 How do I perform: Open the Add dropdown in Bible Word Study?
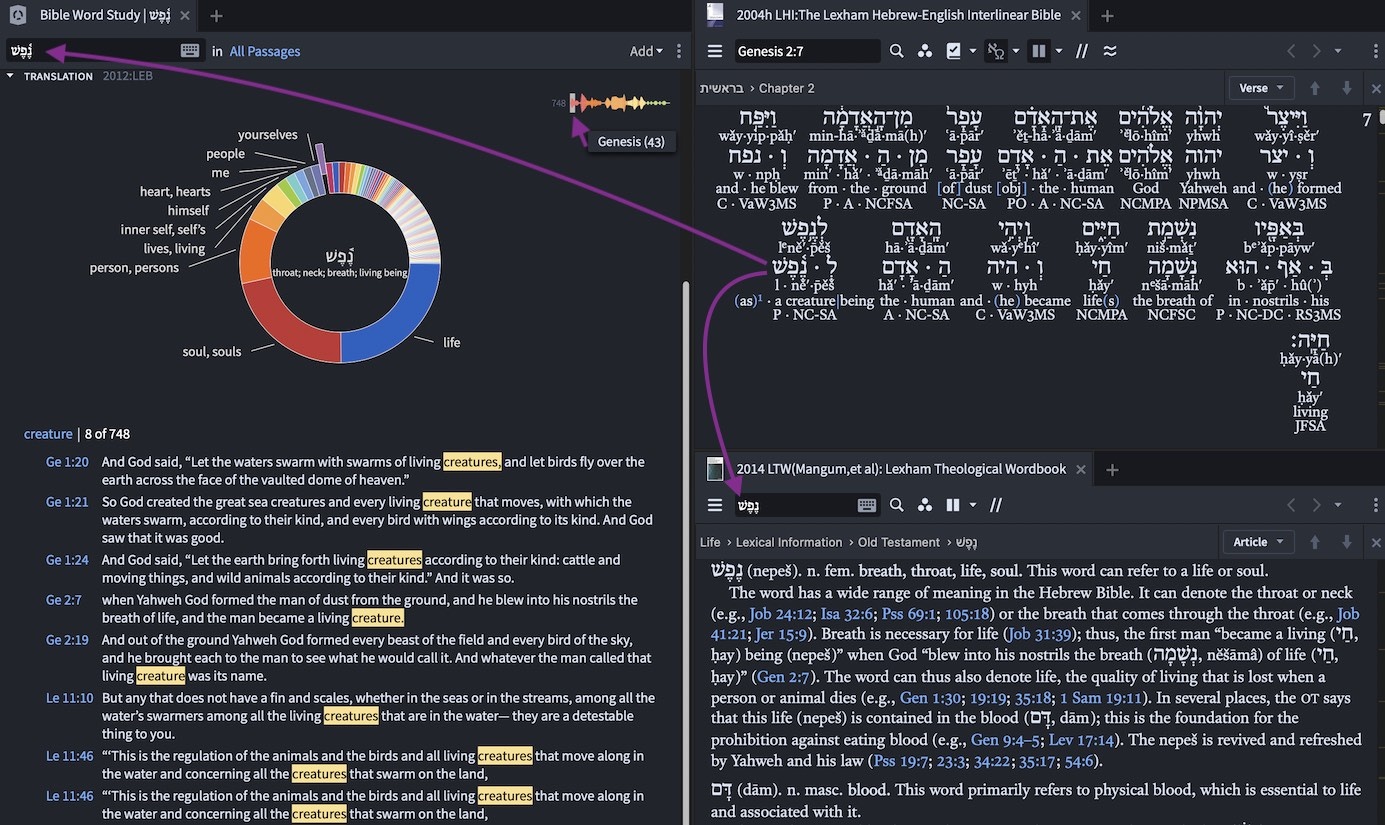(x=646, y=51)
